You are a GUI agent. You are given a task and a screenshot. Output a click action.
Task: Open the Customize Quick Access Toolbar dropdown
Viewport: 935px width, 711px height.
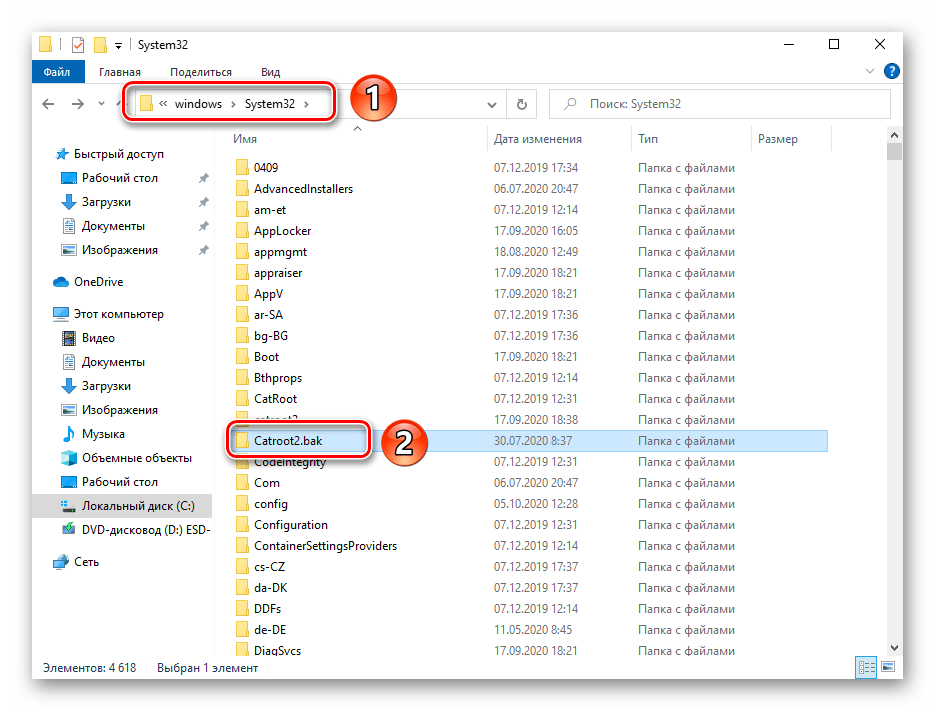click(119, 46)
